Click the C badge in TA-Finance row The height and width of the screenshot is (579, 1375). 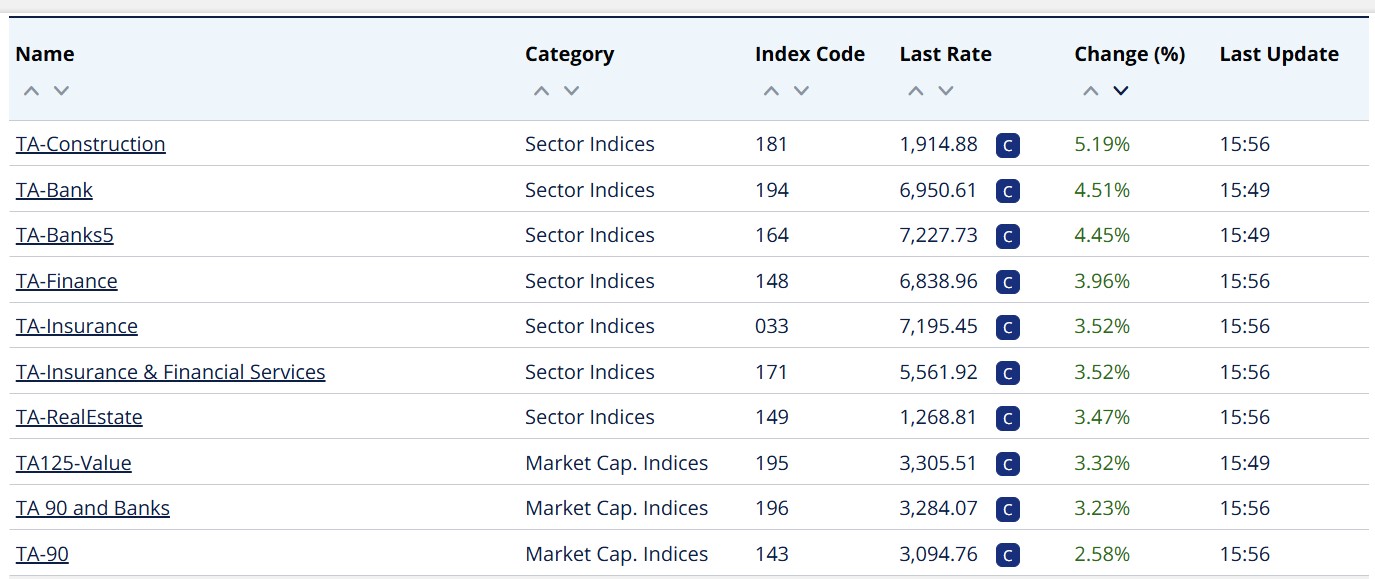point(1008,282)
